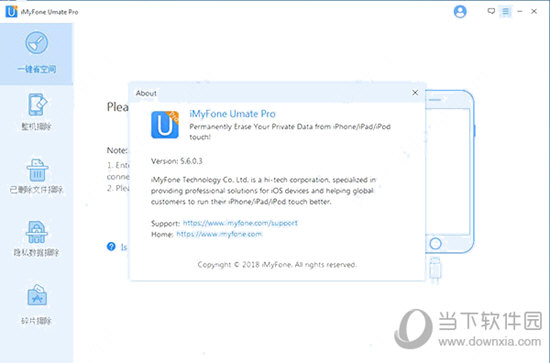The width and height of the screenshot is (550, 363).
Task: Click the Copyright 2018 iMyFone text
Action: pos(277,264)
